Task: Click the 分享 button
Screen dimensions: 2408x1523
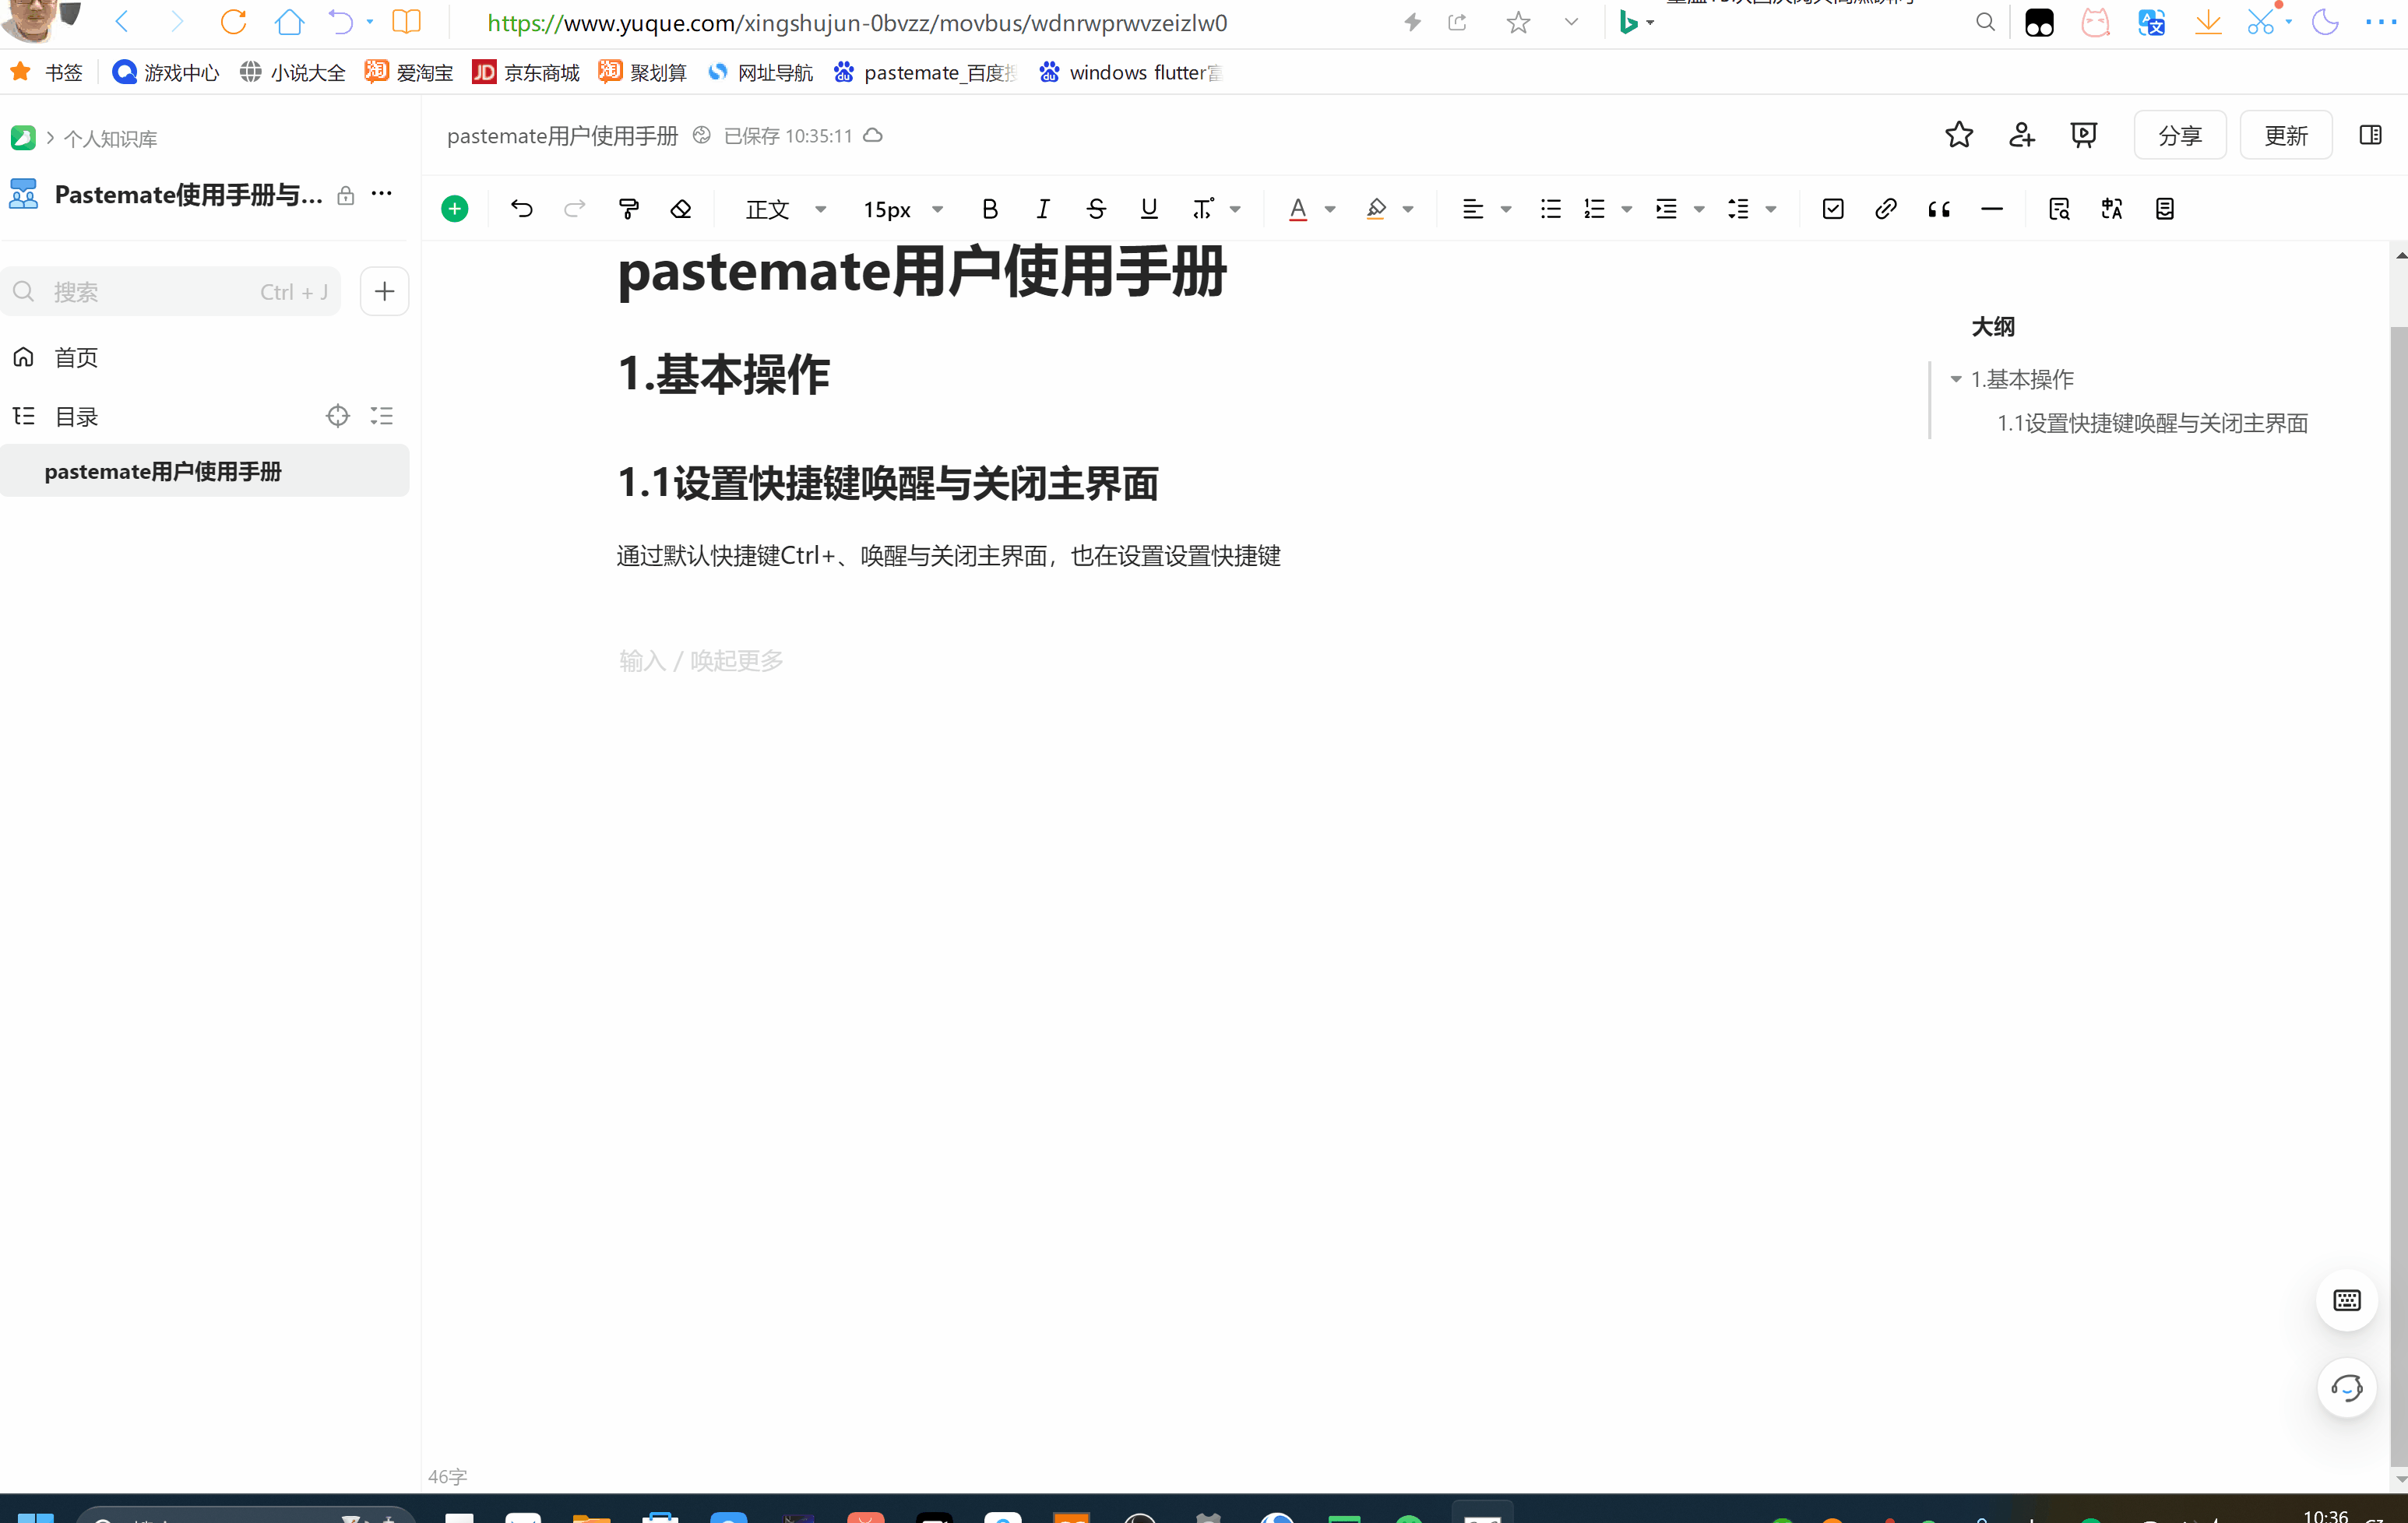Action: [x=2178, y=135]
